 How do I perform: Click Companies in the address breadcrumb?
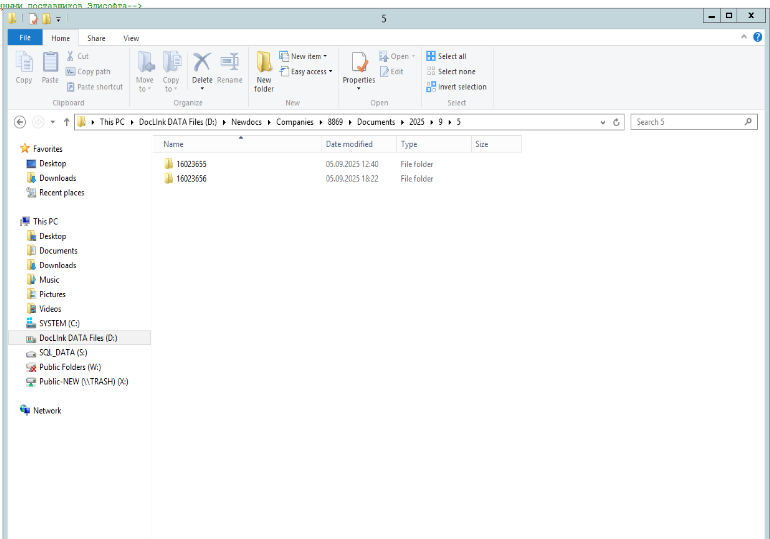[x=295, y=122]
